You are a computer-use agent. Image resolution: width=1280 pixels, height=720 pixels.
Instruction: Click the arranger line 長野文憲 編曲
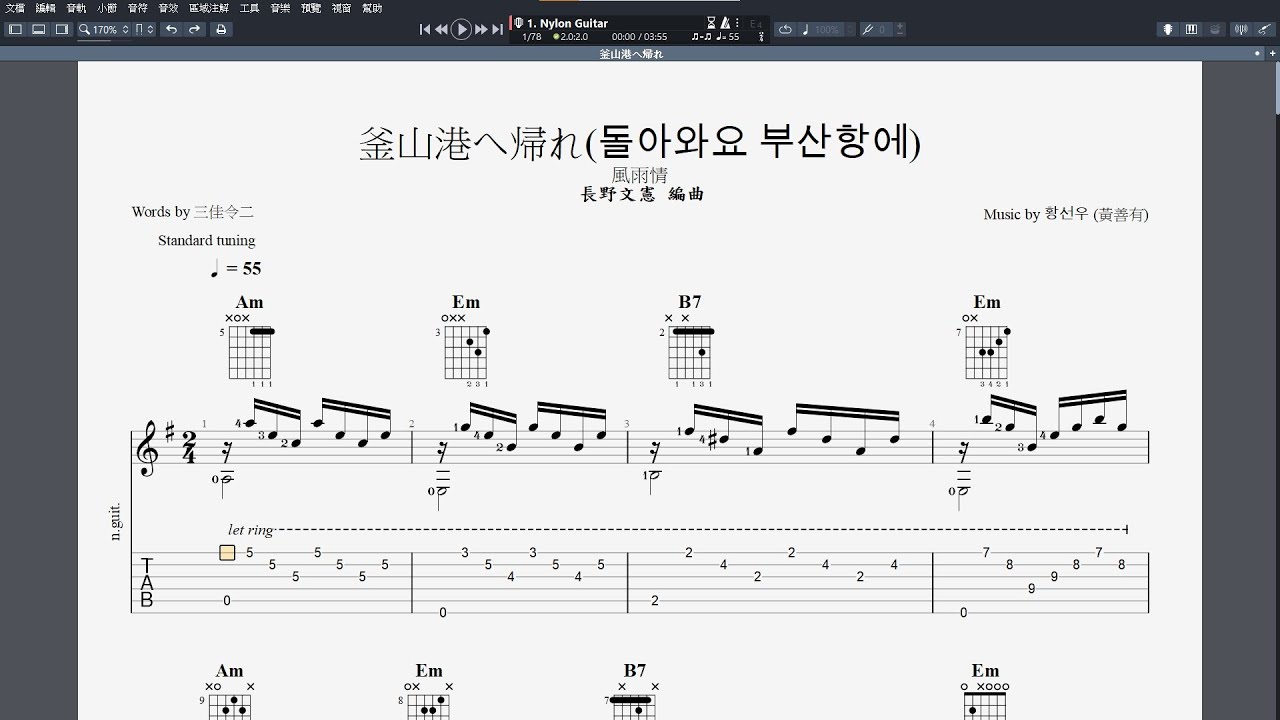[643, 194]
